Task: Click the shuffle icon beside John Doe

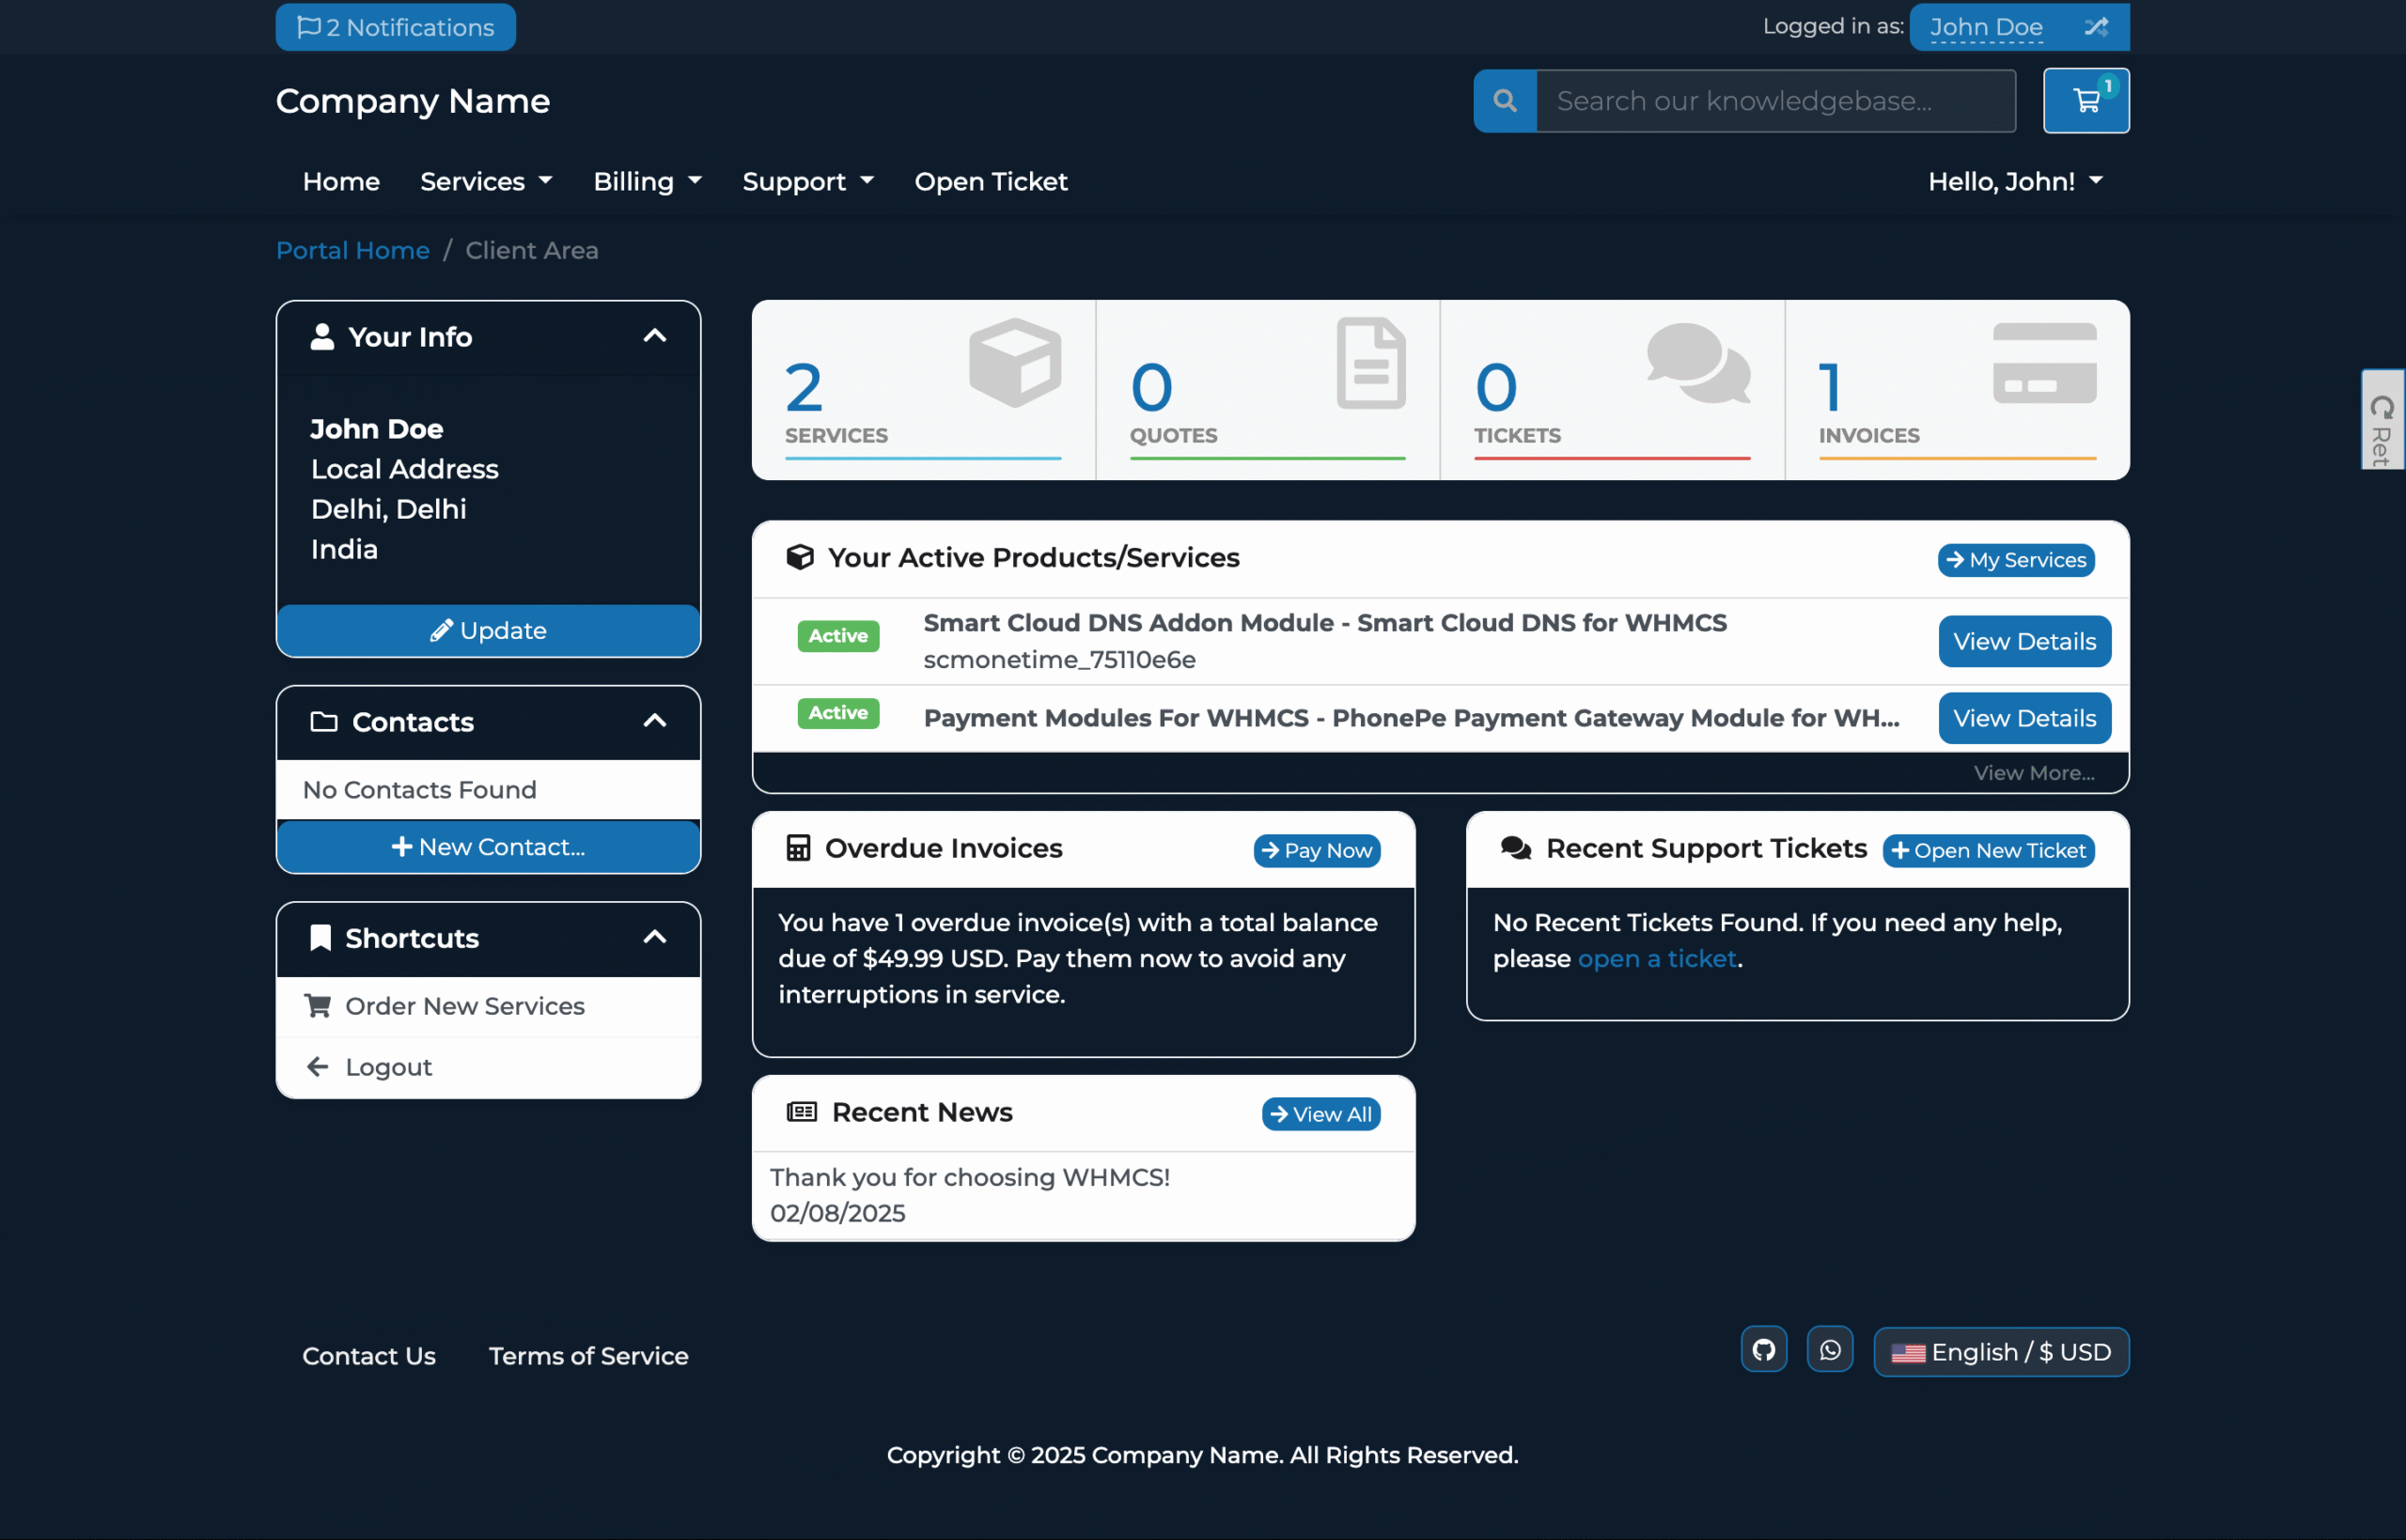Action: [2096, 27]
